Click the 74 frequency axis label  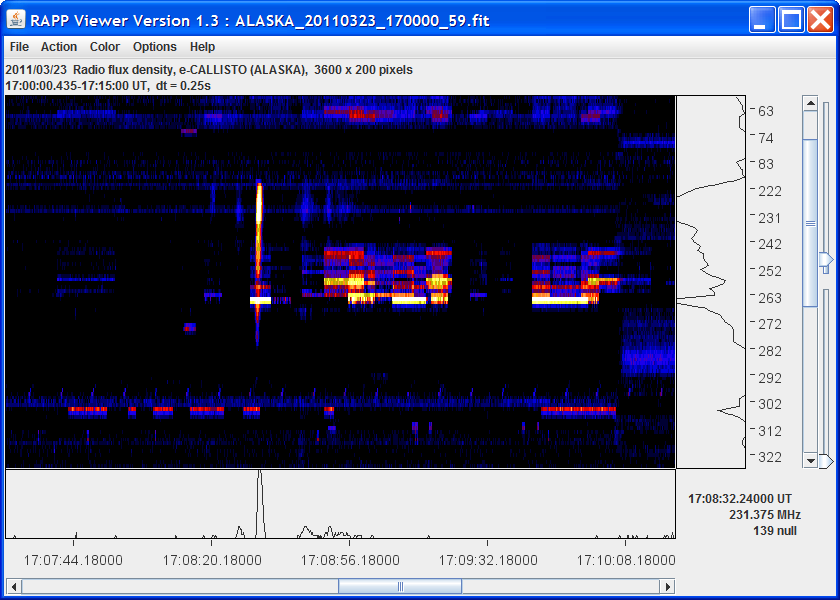(765, 138)
